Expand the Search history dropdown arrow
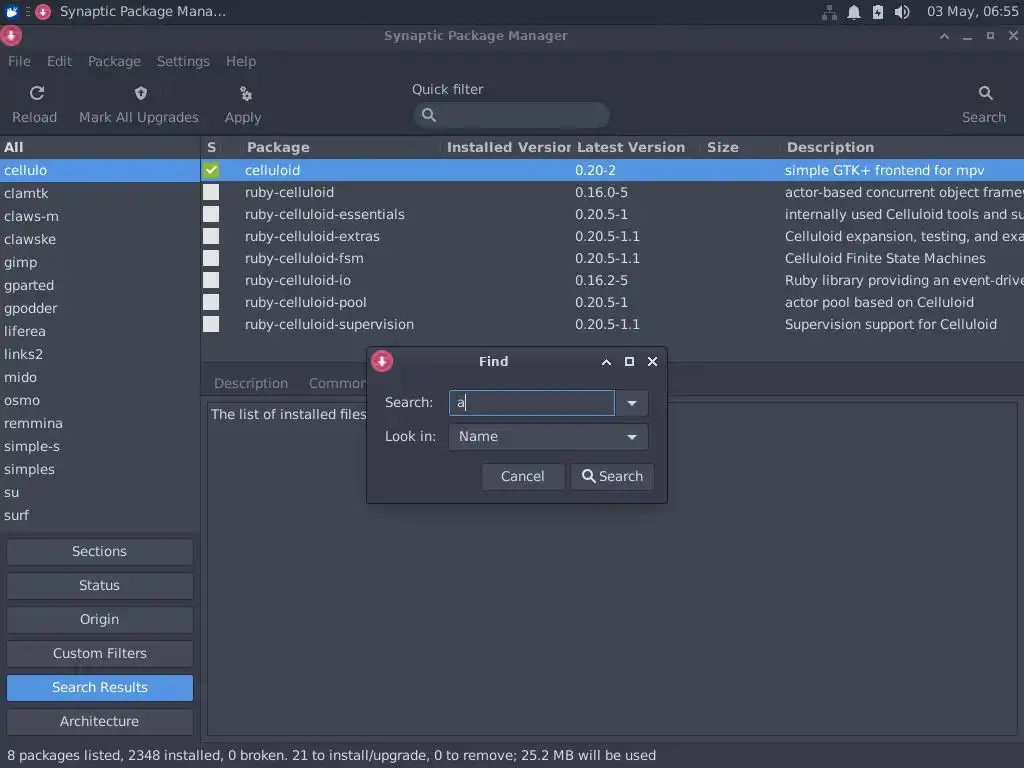1024x768 pixels. tap(632, 403)
